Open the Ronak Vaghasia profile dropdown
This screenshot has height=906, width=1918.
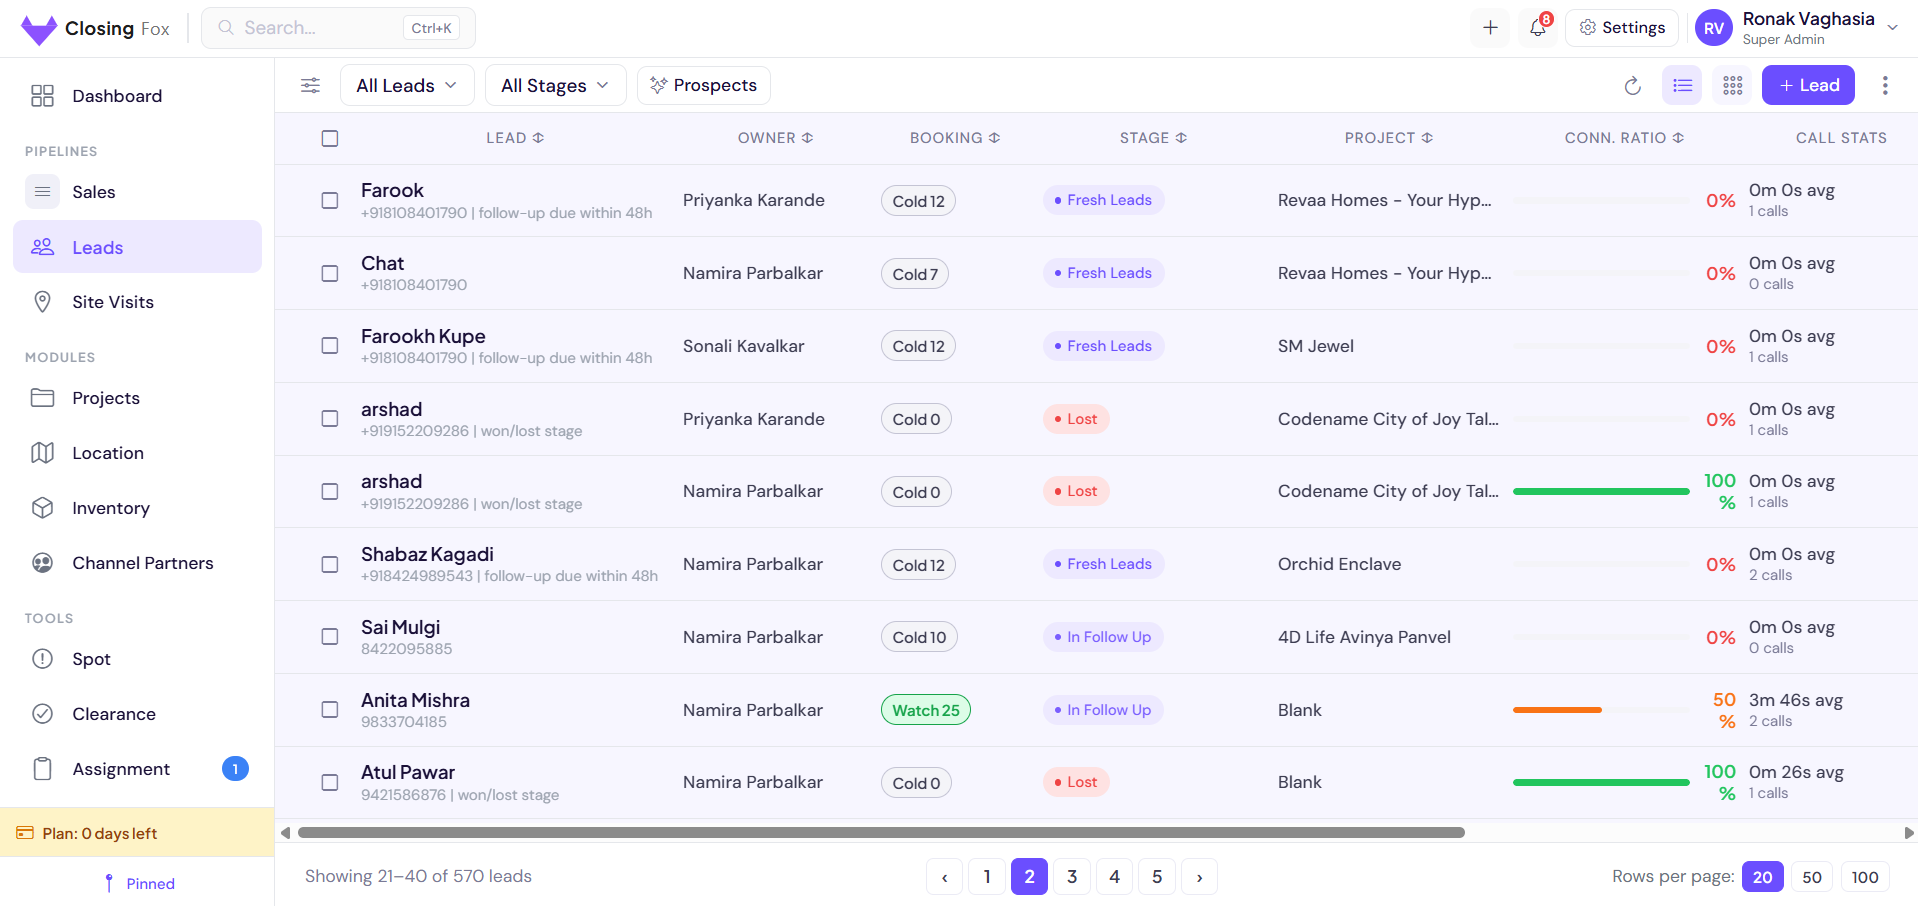click(x=1800, y=27)
